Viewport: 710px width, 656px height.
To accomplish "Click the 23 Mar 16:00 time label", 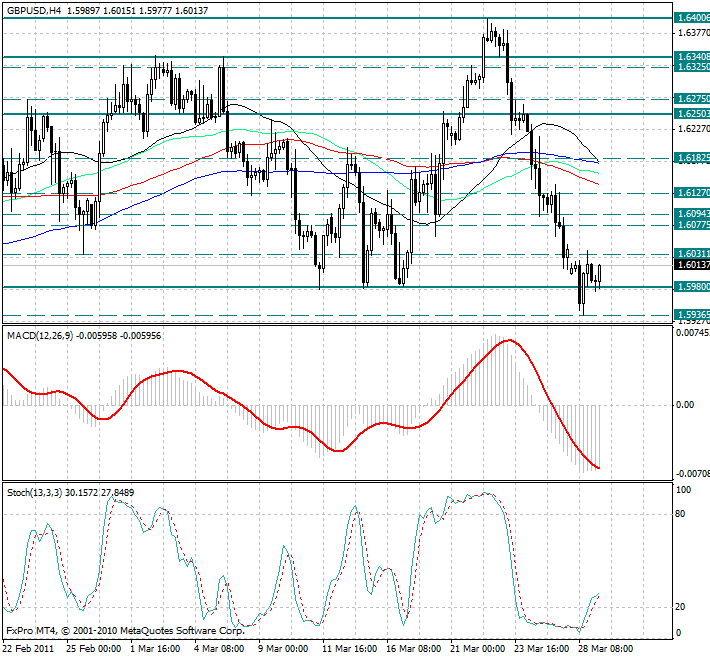I will click(542, 649).
